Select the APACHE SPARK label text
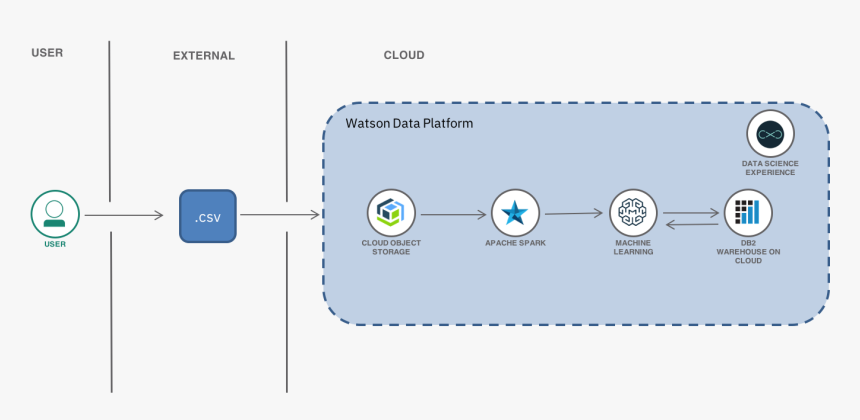The image size is (860, 420). [516, 243]
